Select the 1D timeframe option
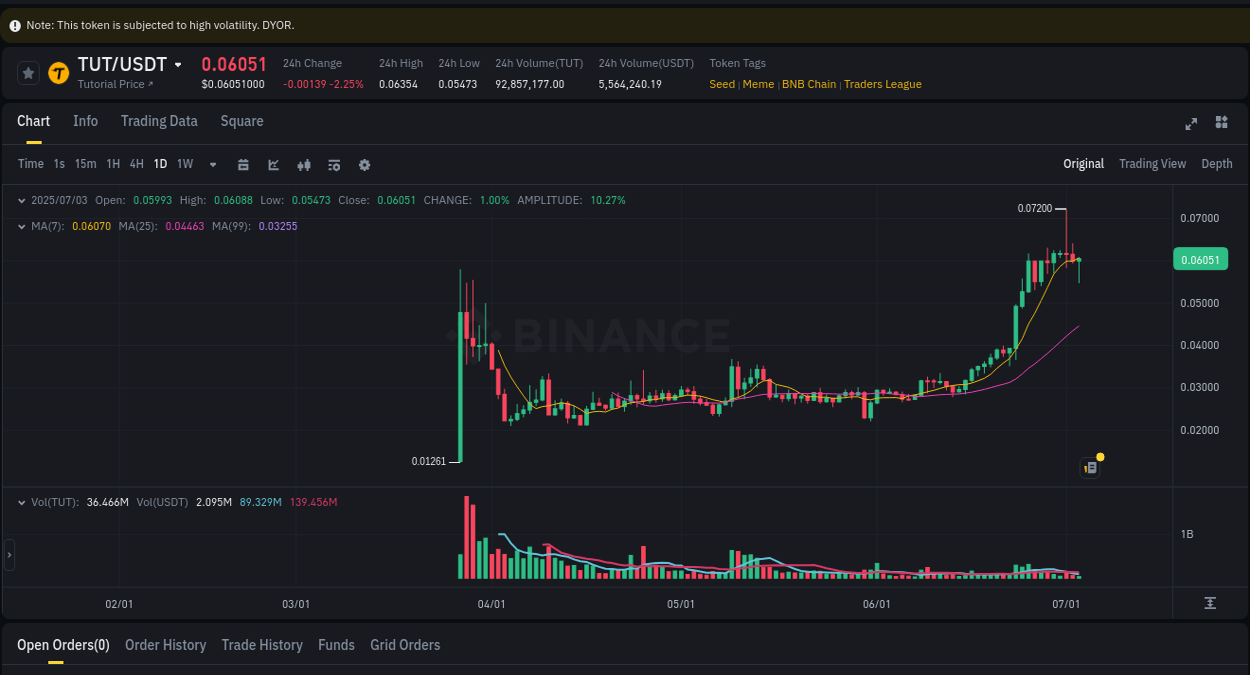This screenshot has width=1250, height=675. (160, 164)
